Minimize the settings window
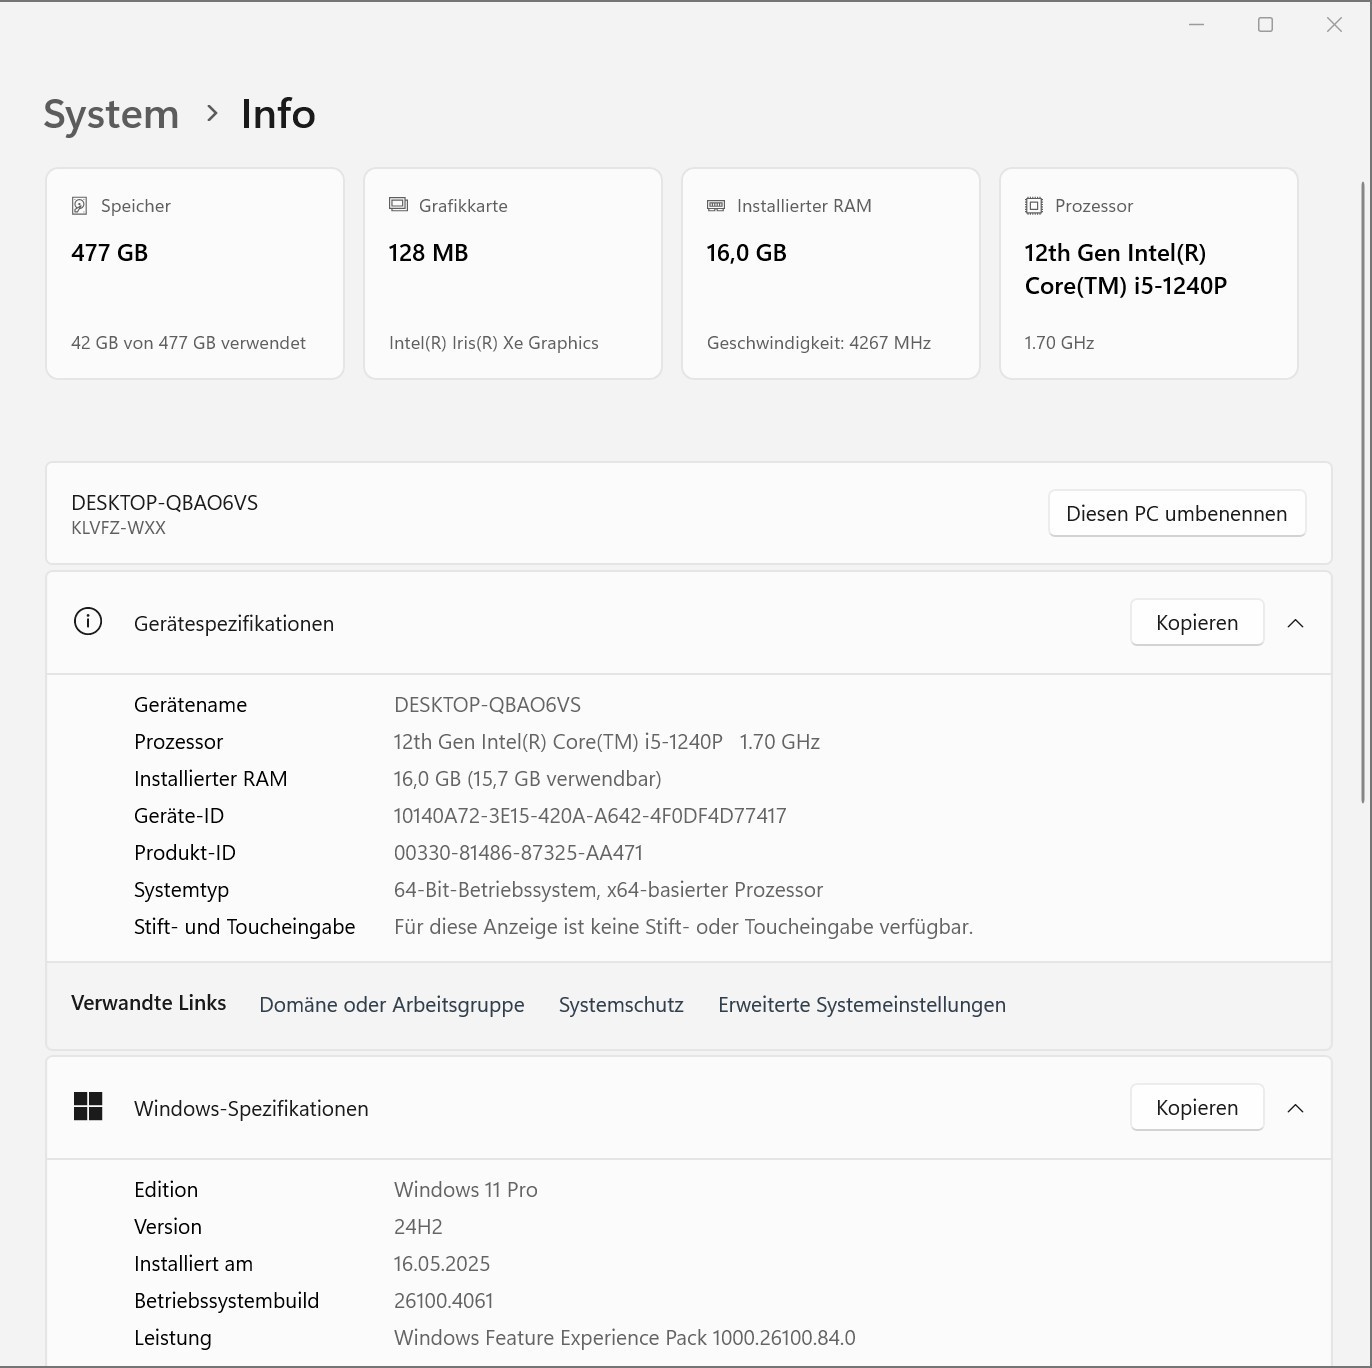Image resolution: width=1372 pixels, height=1368 pixels. coord(1196,24)
